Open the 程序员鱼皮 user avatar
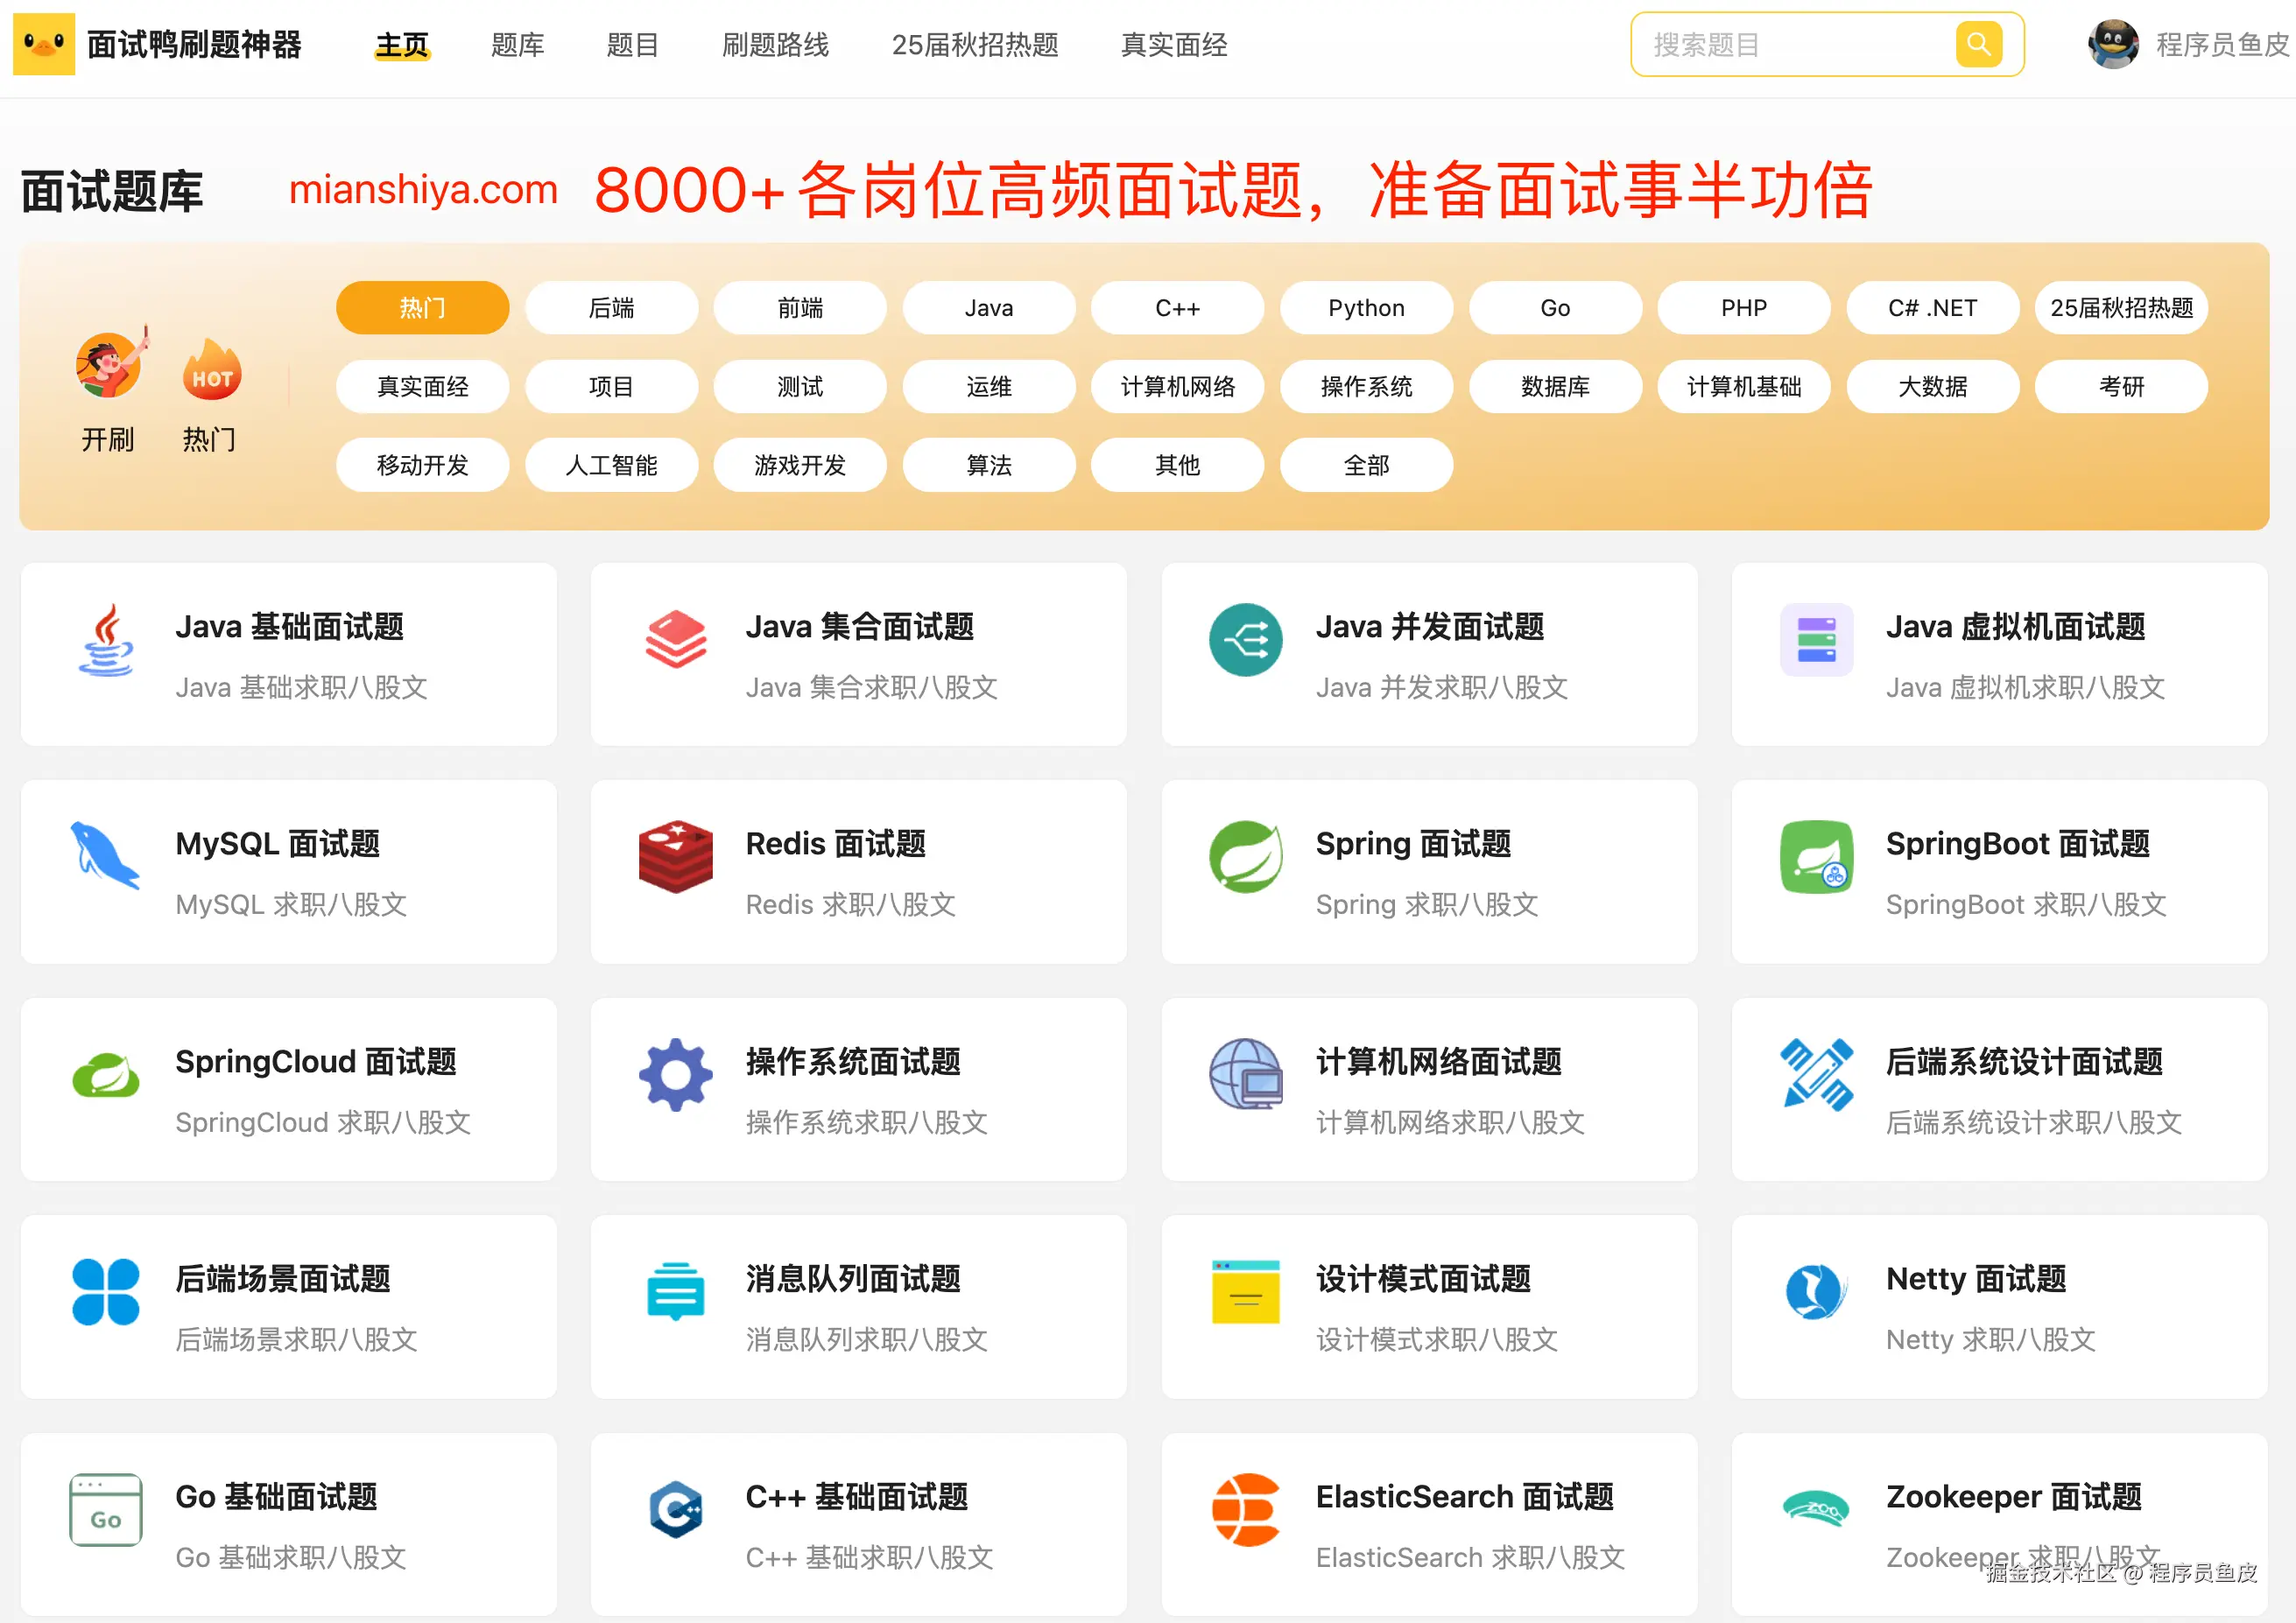Viewport: 2296px width, 1623px height. pyautogui.click(x=2112, y=44)
